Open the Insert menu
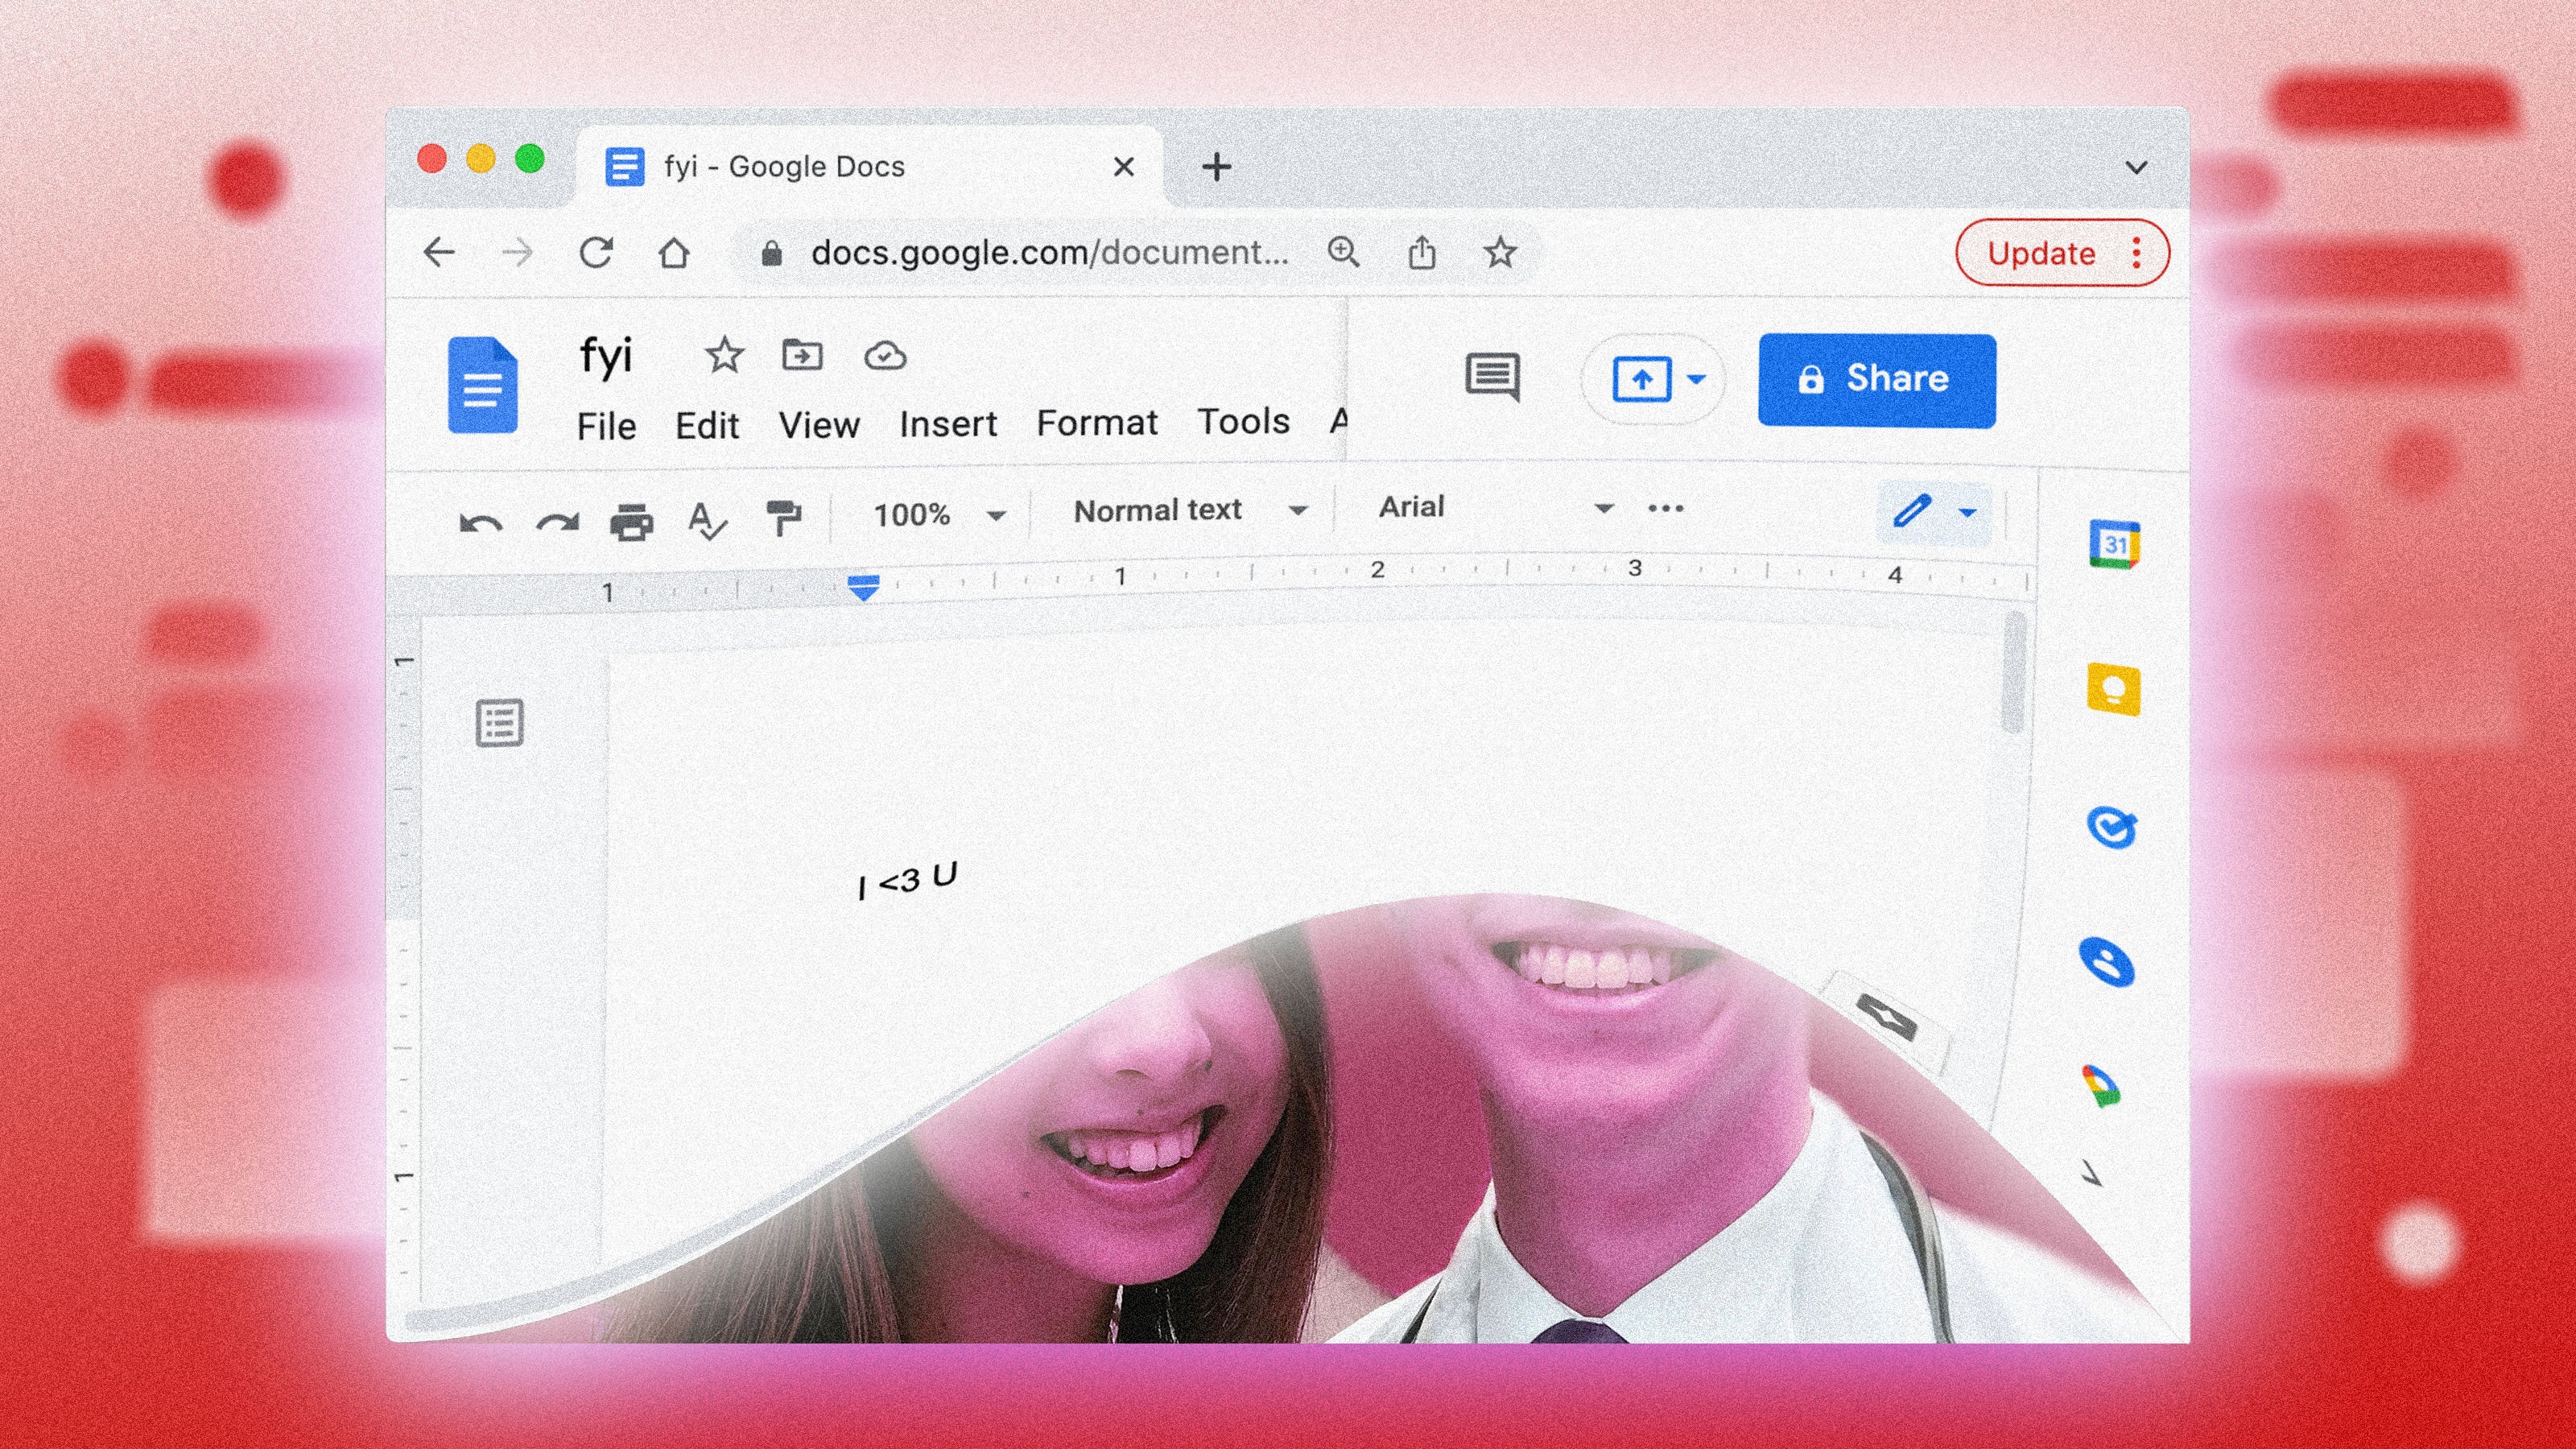This screenshot has width=2576, height=1449. 948,424
